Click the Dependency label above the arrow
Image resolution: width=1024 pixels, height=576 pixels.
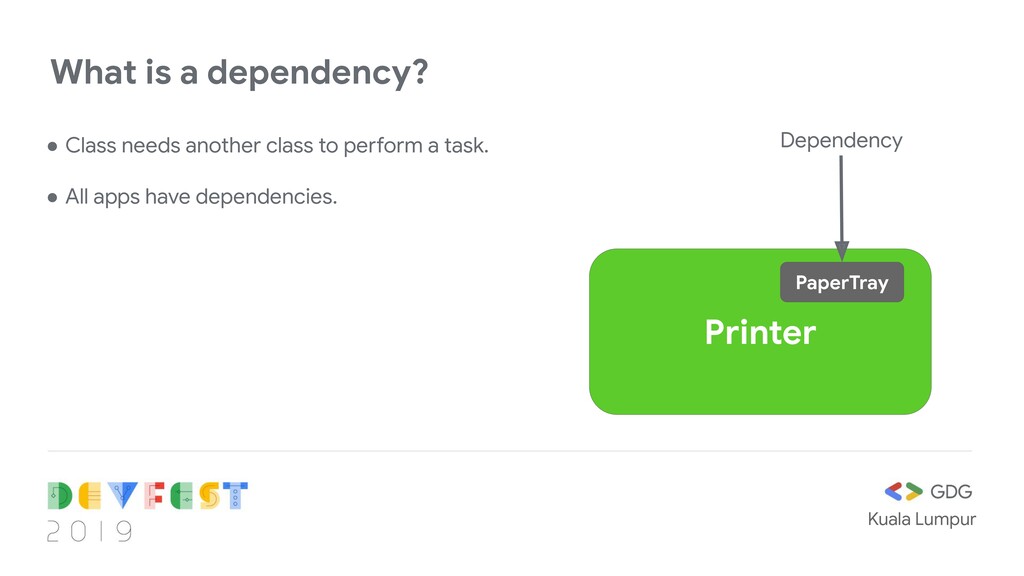pos(841,140)
